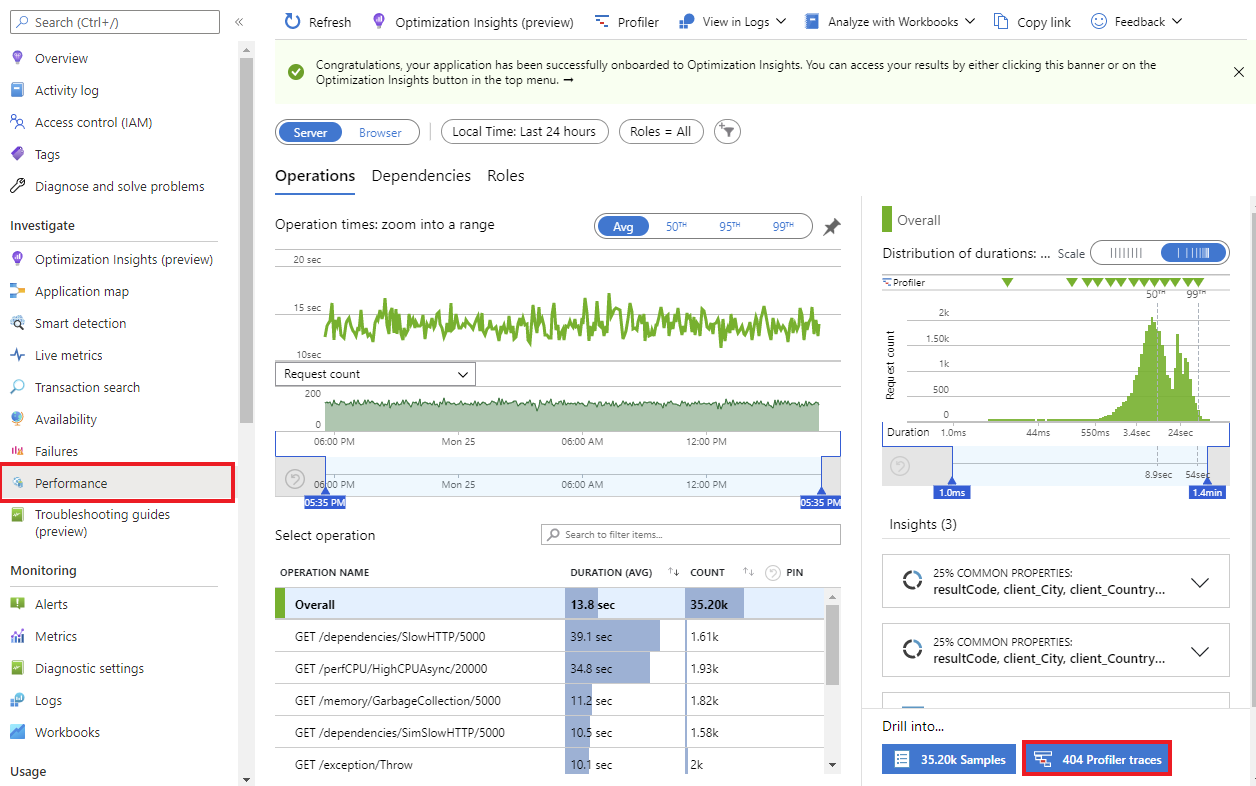Click the Refresh icon in the top toolbar
Image resolution: width=1256 pixels, height=786 pixels.
(317, 21)
